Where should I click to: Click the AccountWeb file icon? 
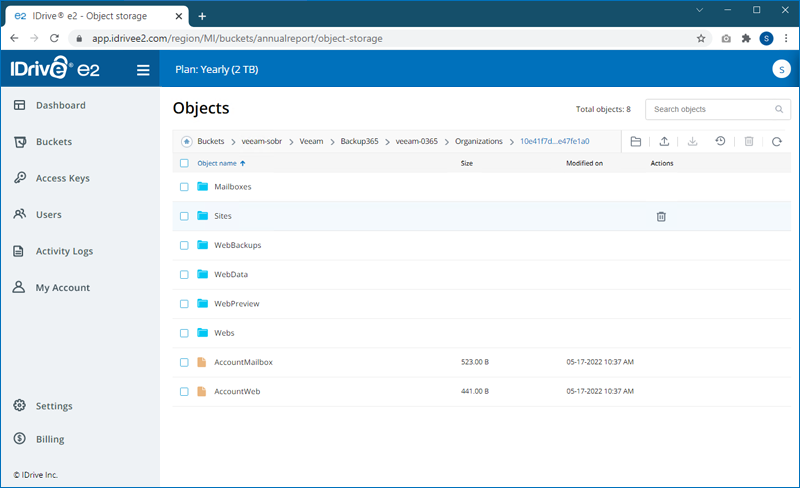(202, 392)
